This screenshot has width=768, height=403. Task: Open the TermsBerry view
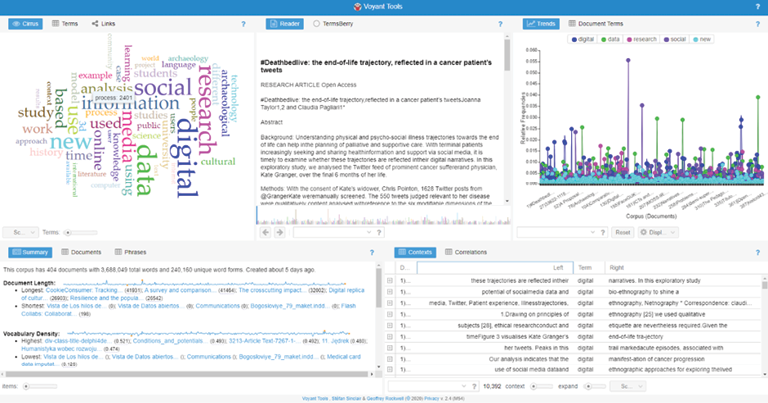point(334,22)
